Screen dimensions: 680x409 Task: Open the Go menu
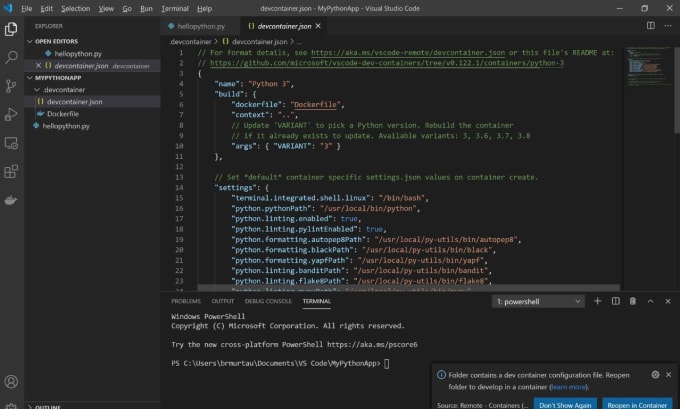(127, 8)
